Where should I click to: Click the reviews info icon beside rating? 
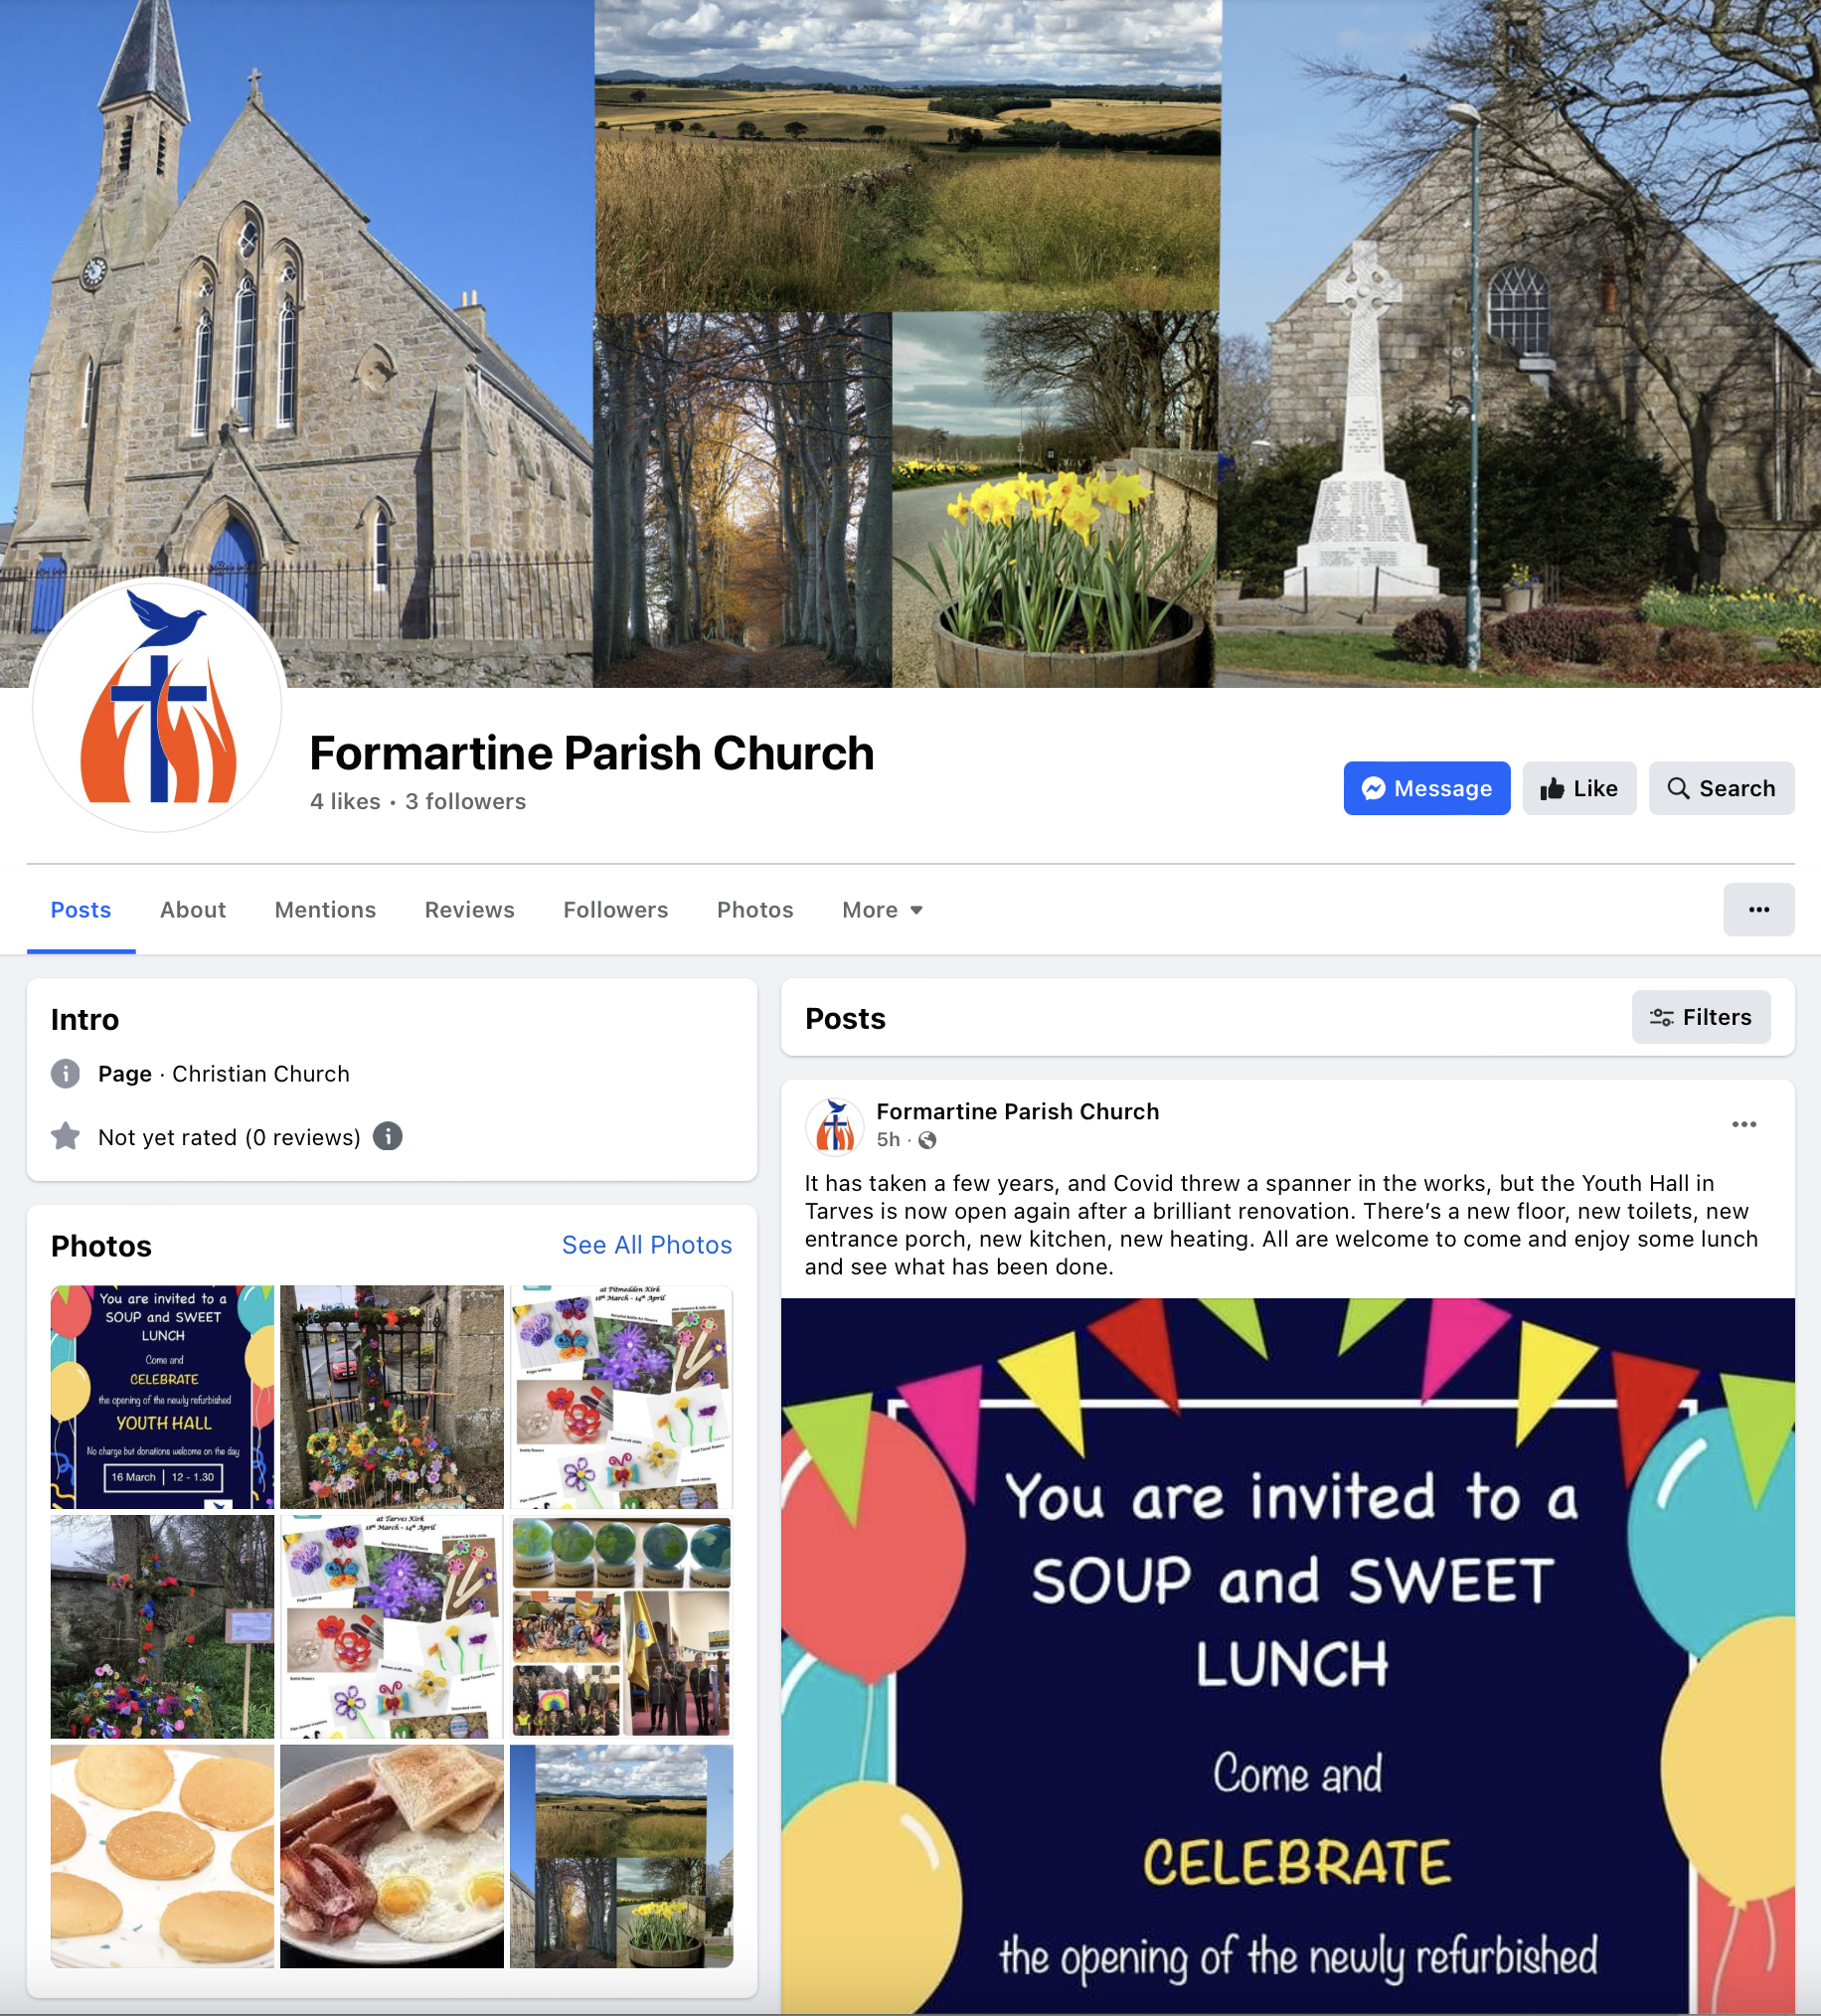(387, 1136)
